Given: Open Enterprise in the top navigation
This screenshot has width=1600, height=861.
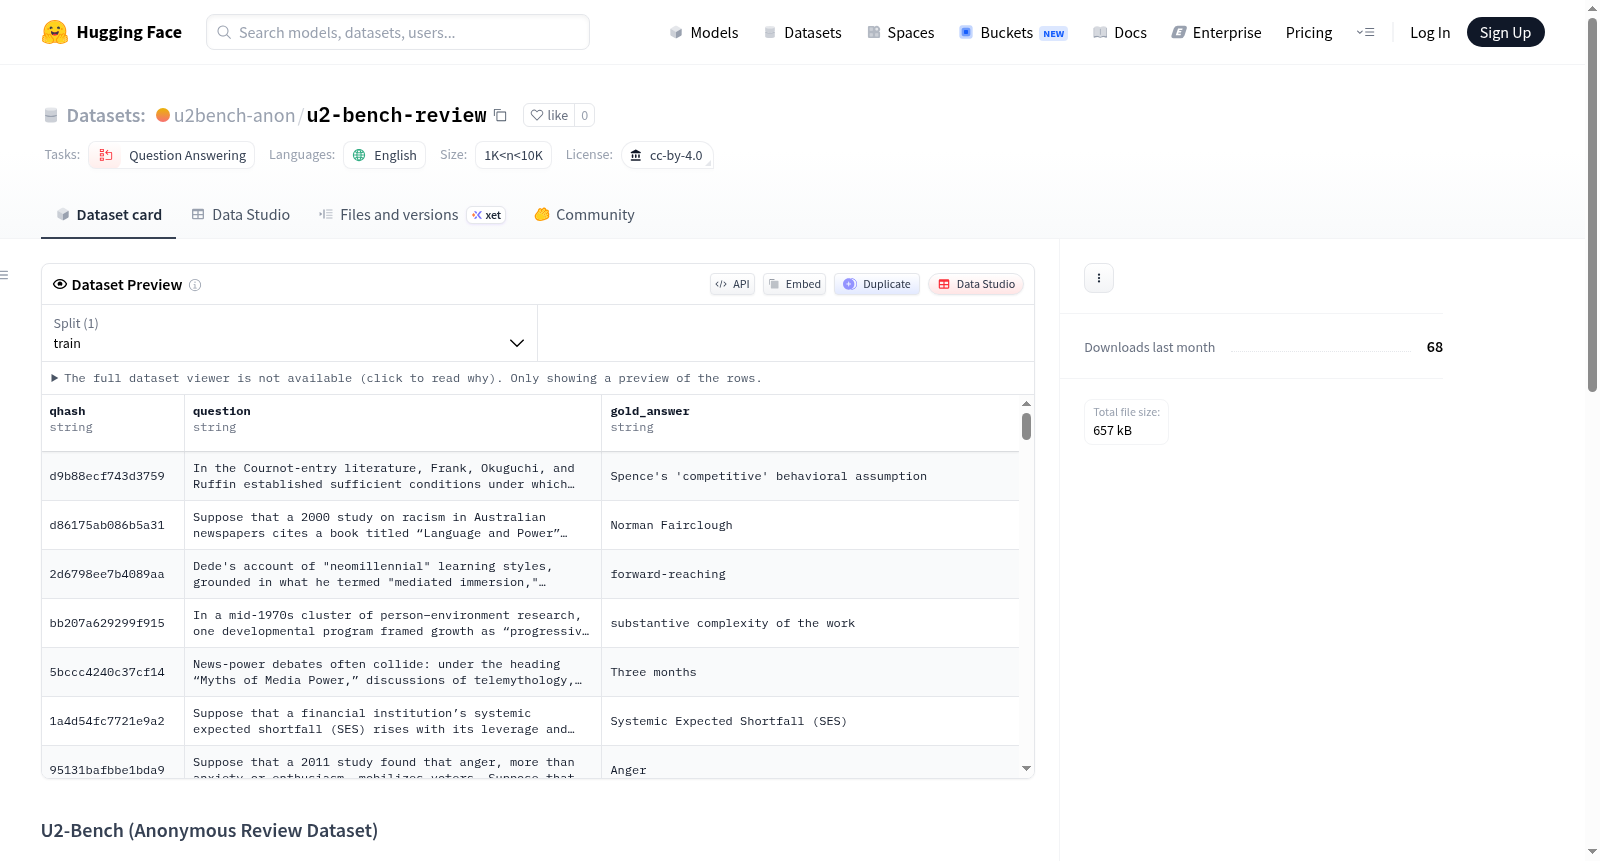Looking at the screenshot, I should tap(1216, 32).
